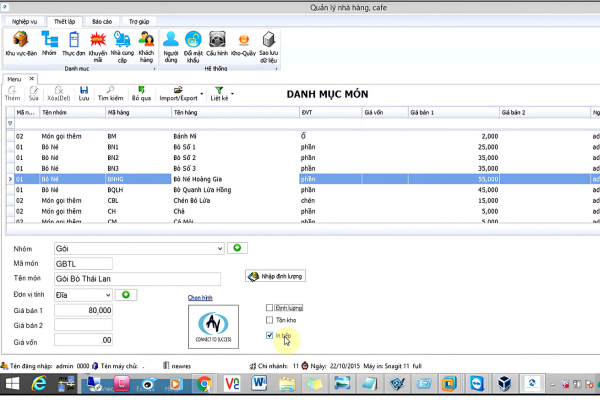The width and height of the screenshot is (600, 400).
Task: Open Microsoft Word from the taskbar
Action: click(259, 384)
